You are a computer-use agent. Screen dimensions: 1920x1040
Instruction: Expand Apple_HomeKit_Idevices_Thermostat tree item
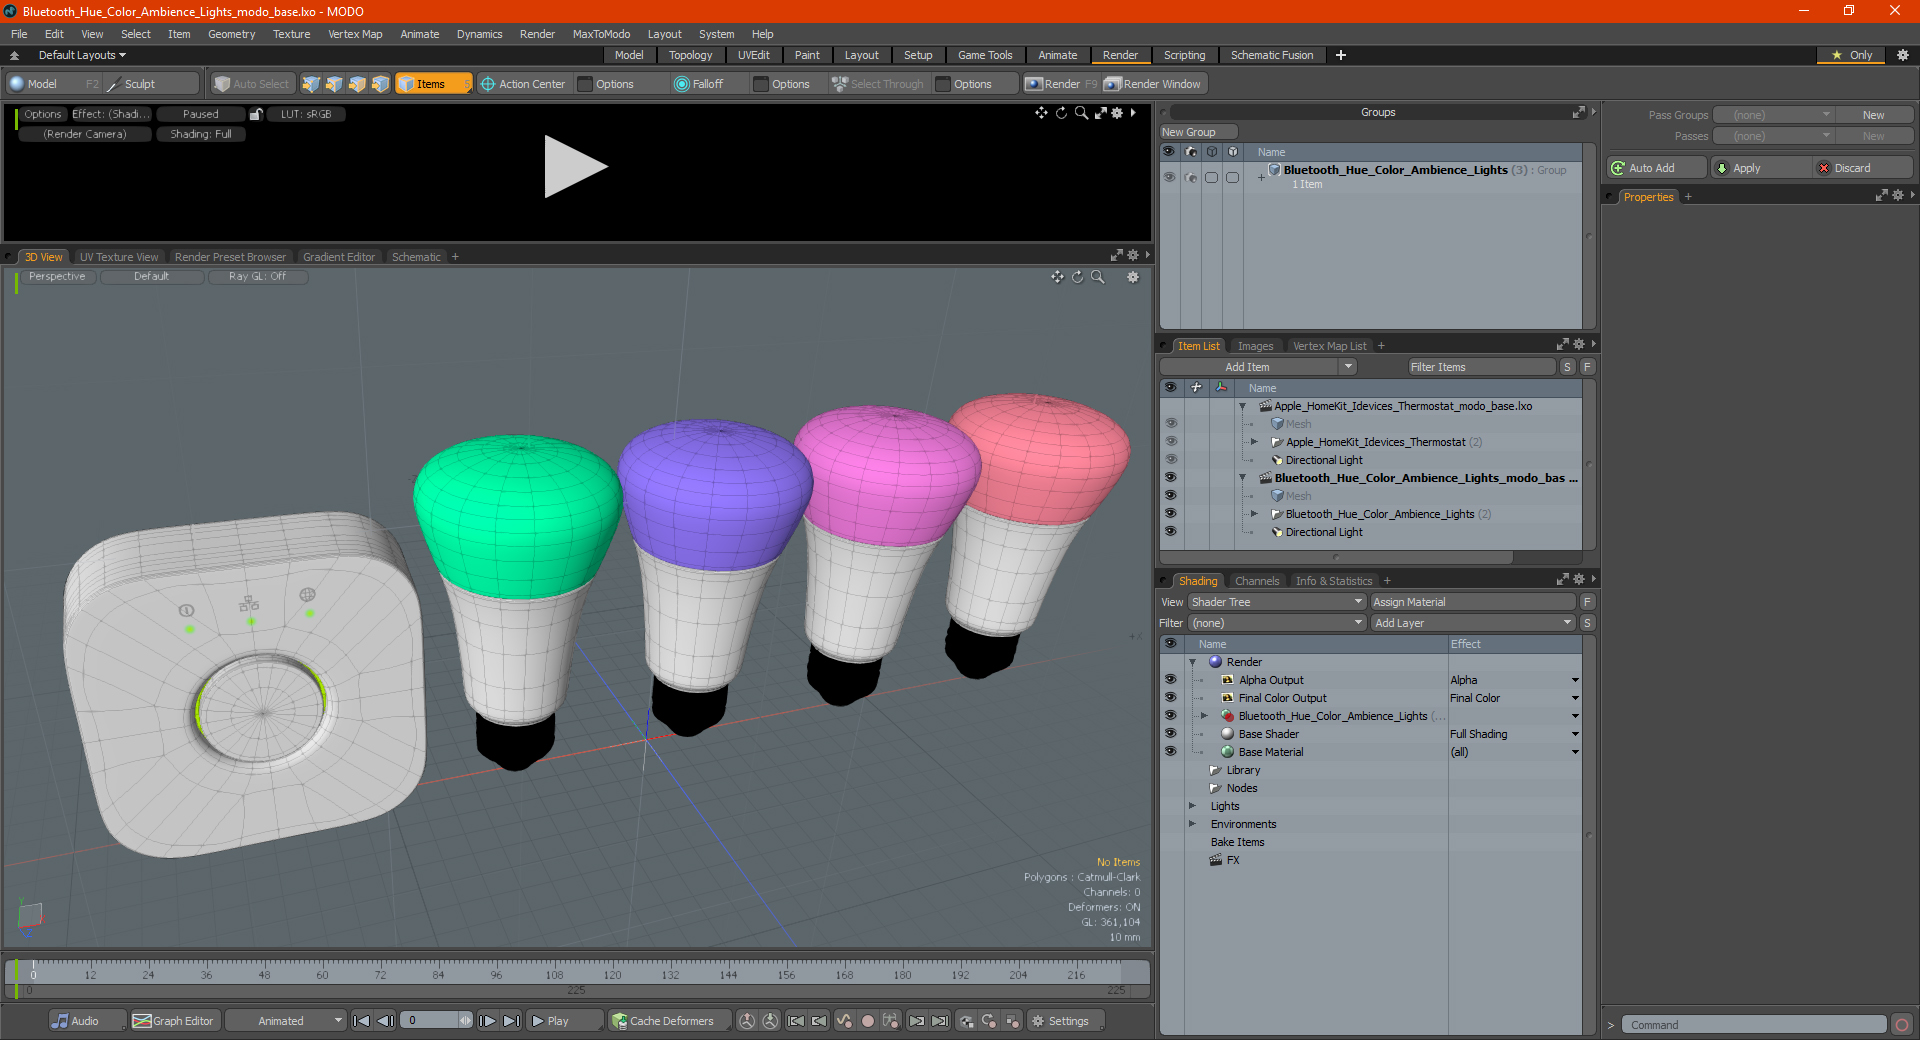point(1254,442)
